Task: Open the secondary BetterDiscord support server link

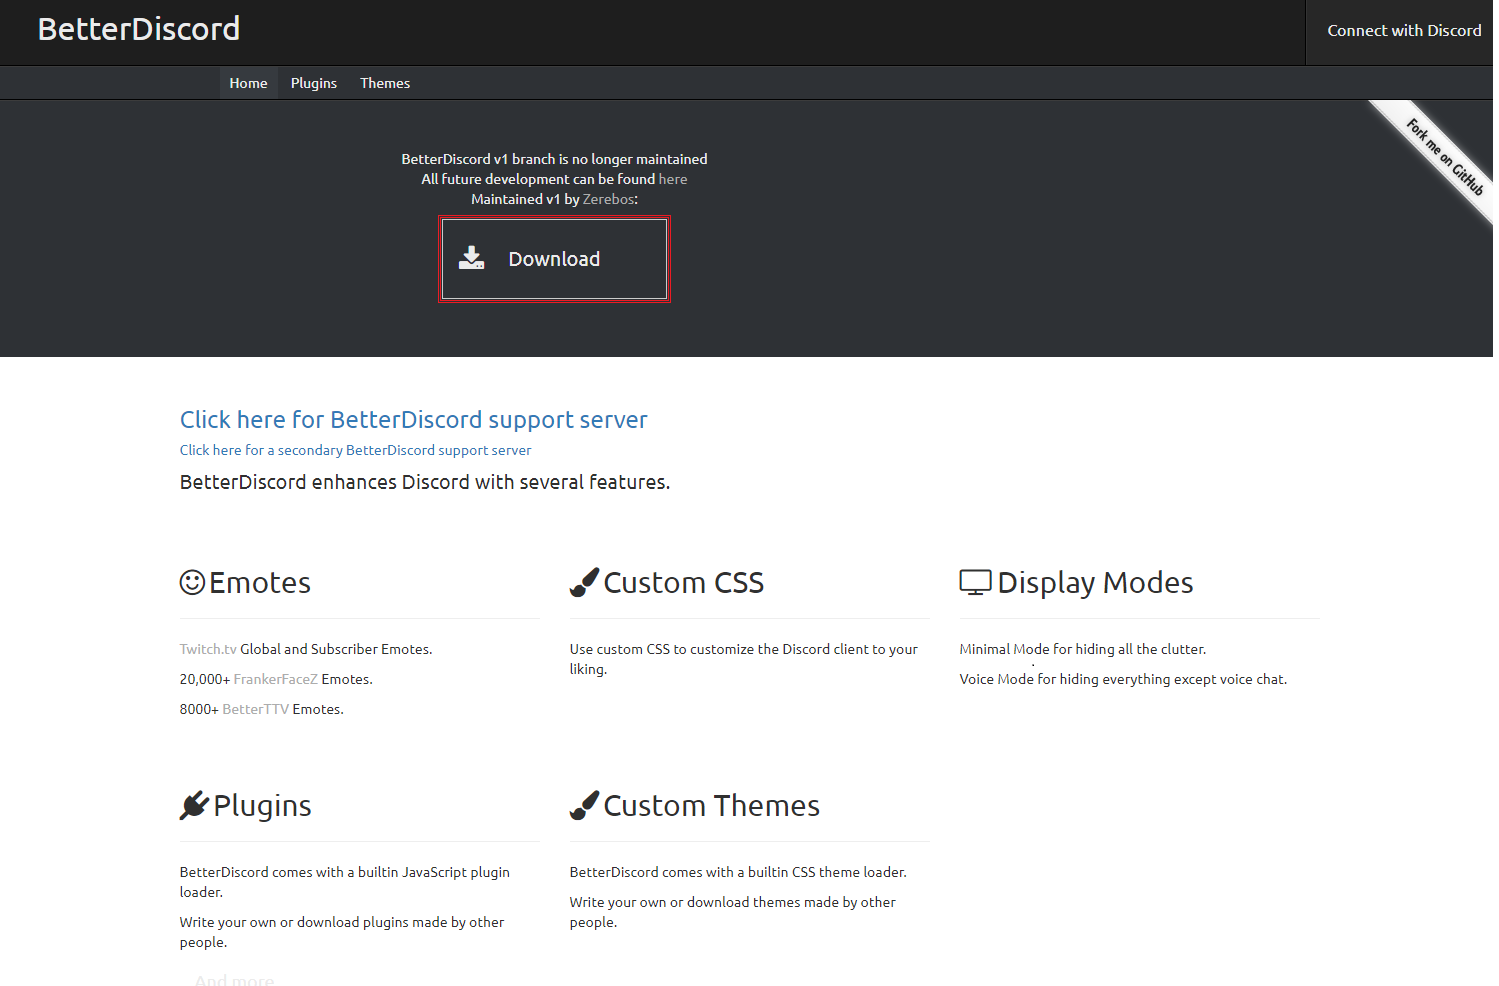Action: (x=355, y=450)
